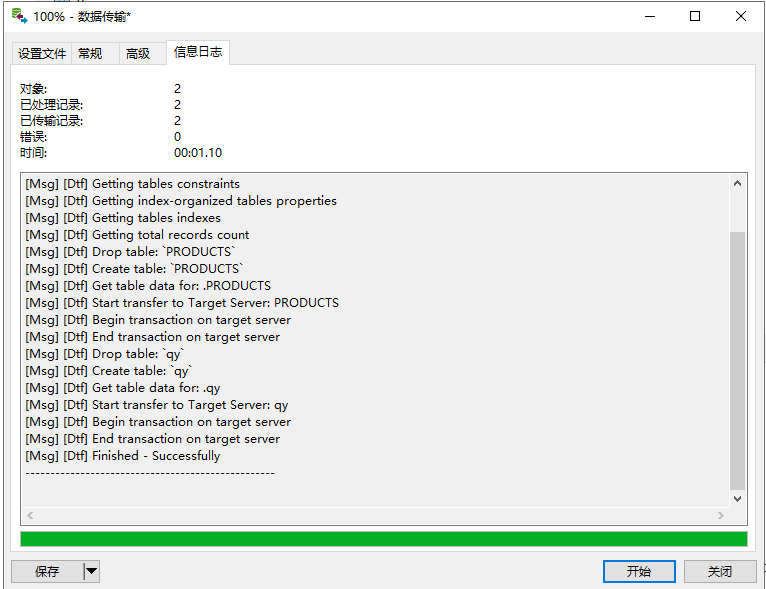The image size is (766, 589).
Task: Close the window with the X button
Action: coord(741,16)
